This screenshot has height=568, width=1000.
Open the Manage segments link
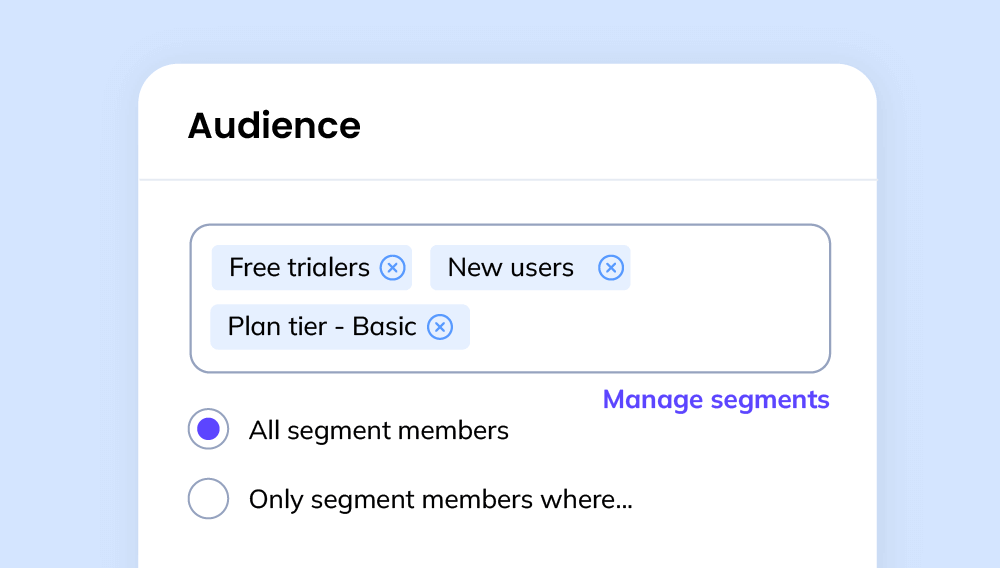tap(716, 400)
